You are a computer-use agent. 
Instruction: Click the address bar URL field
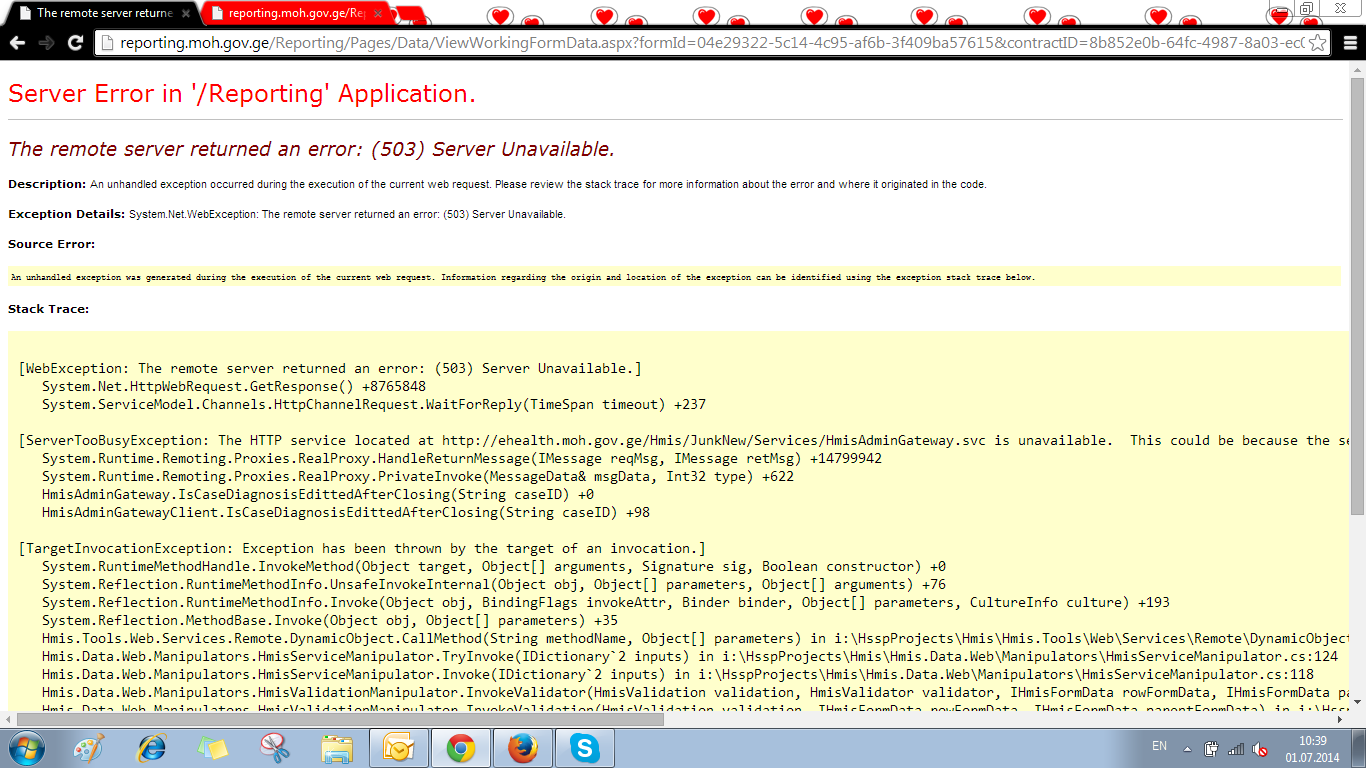tap(700, 42)
